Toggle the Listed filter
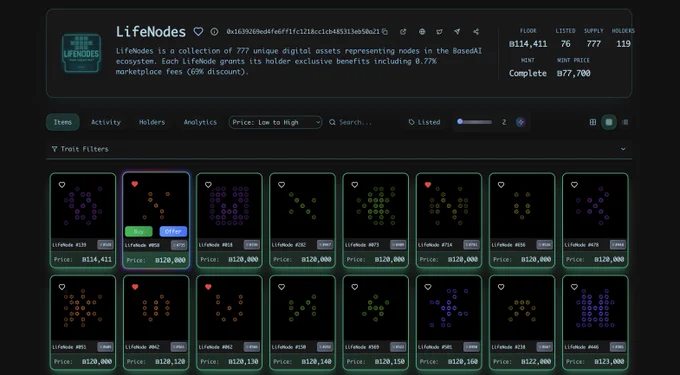This screenshot has height=375, width=680. coord(425,122)
